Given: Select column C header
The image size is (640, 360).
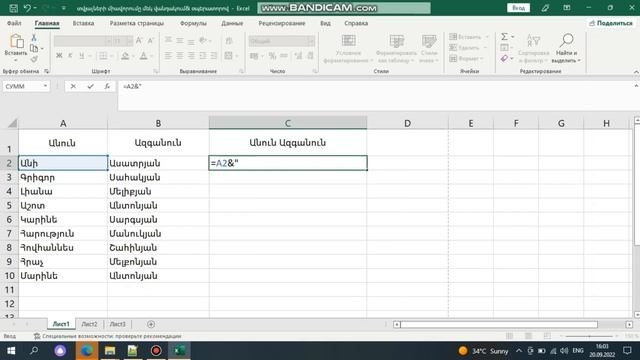Looking at the screenshot, I should pyautogui.click(x=288, y=123).
